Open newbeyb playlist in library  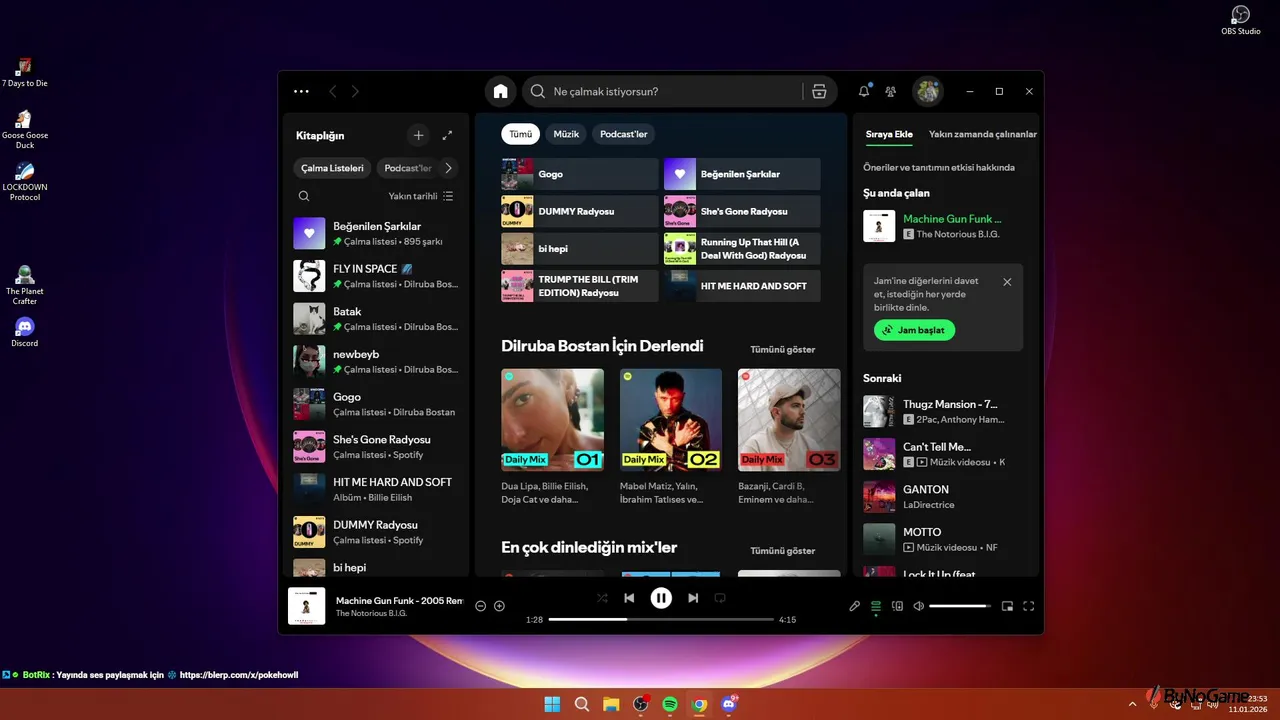(377, 361)
